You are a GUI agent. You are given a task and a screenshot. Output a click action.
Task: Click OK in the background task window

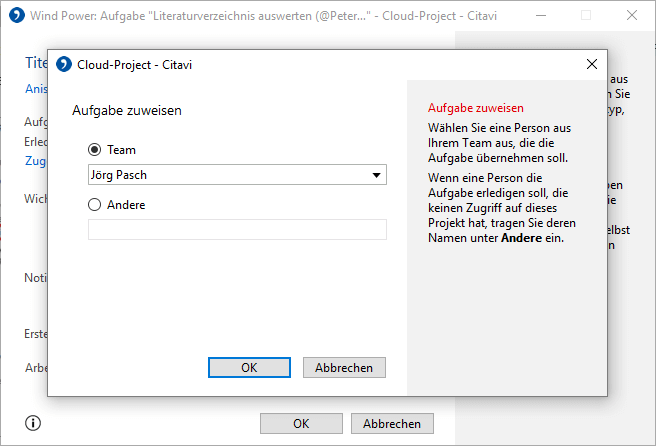(x=301, y=423)
